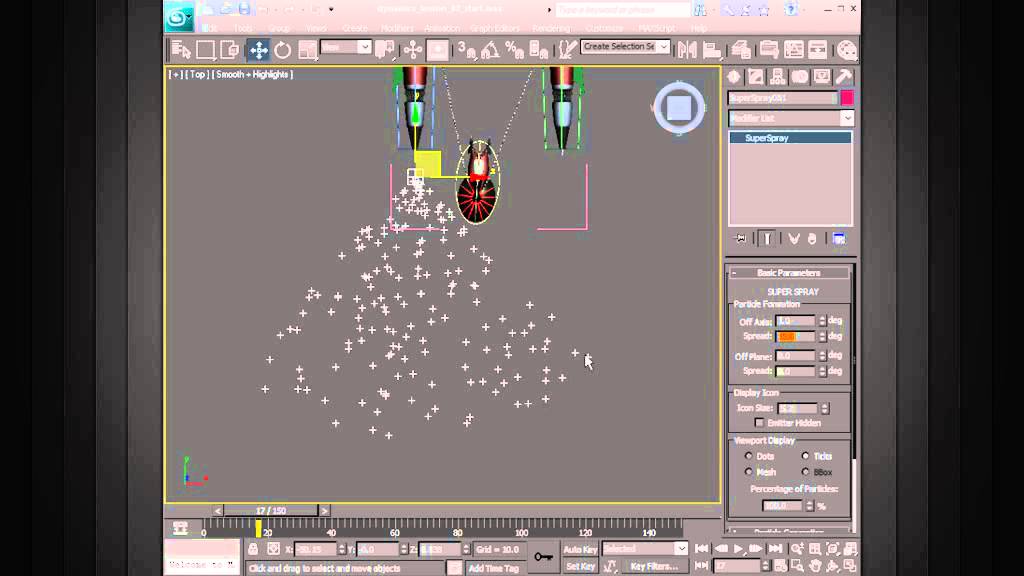1024x576 pixels.
Task: Select the Mesh viewport display option
Action: click(x=748, y=472)
